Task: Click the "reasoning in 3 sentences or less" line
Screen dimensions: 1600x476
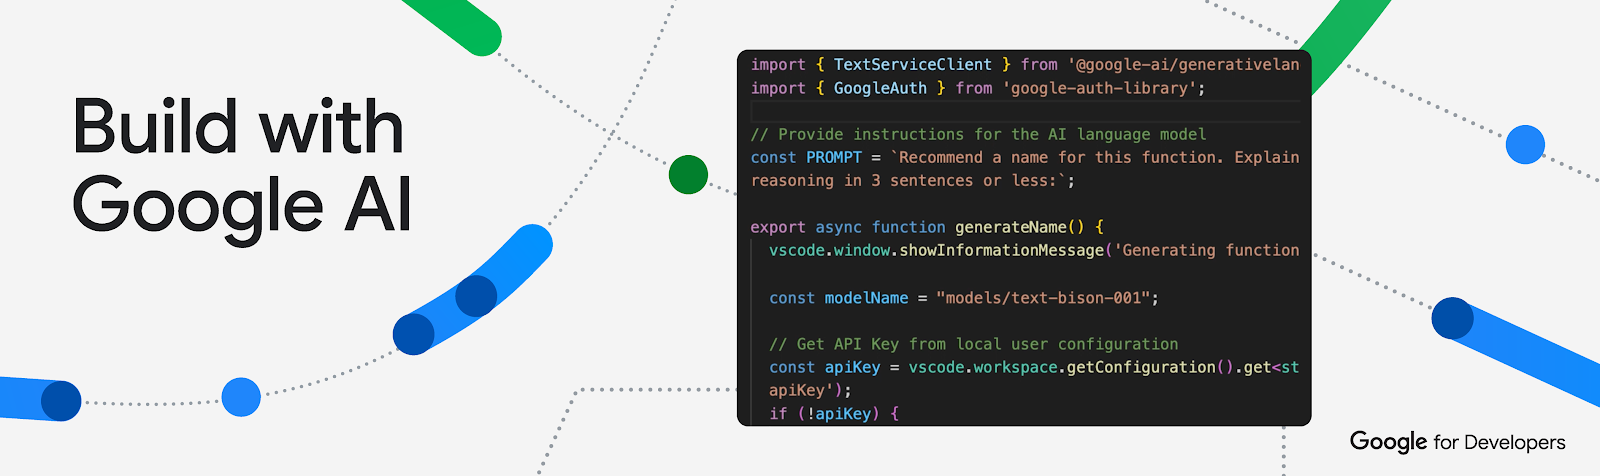Action: (x=913, y=180)
